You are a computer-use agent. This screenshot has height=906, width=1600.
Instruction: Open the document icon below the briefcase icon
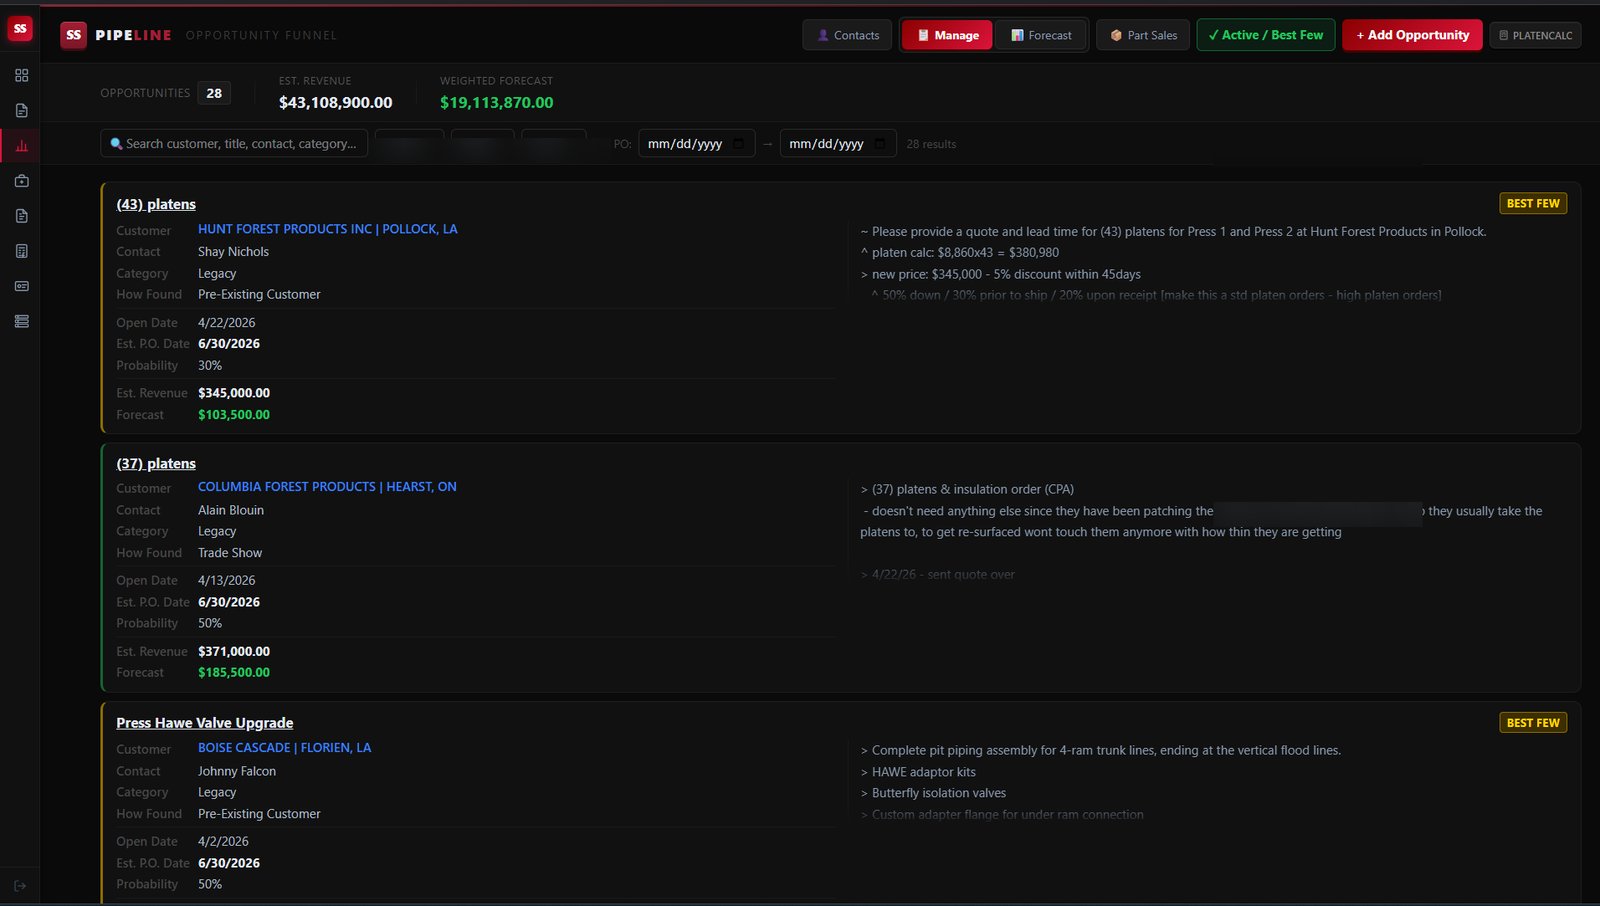tap(21, 216)
